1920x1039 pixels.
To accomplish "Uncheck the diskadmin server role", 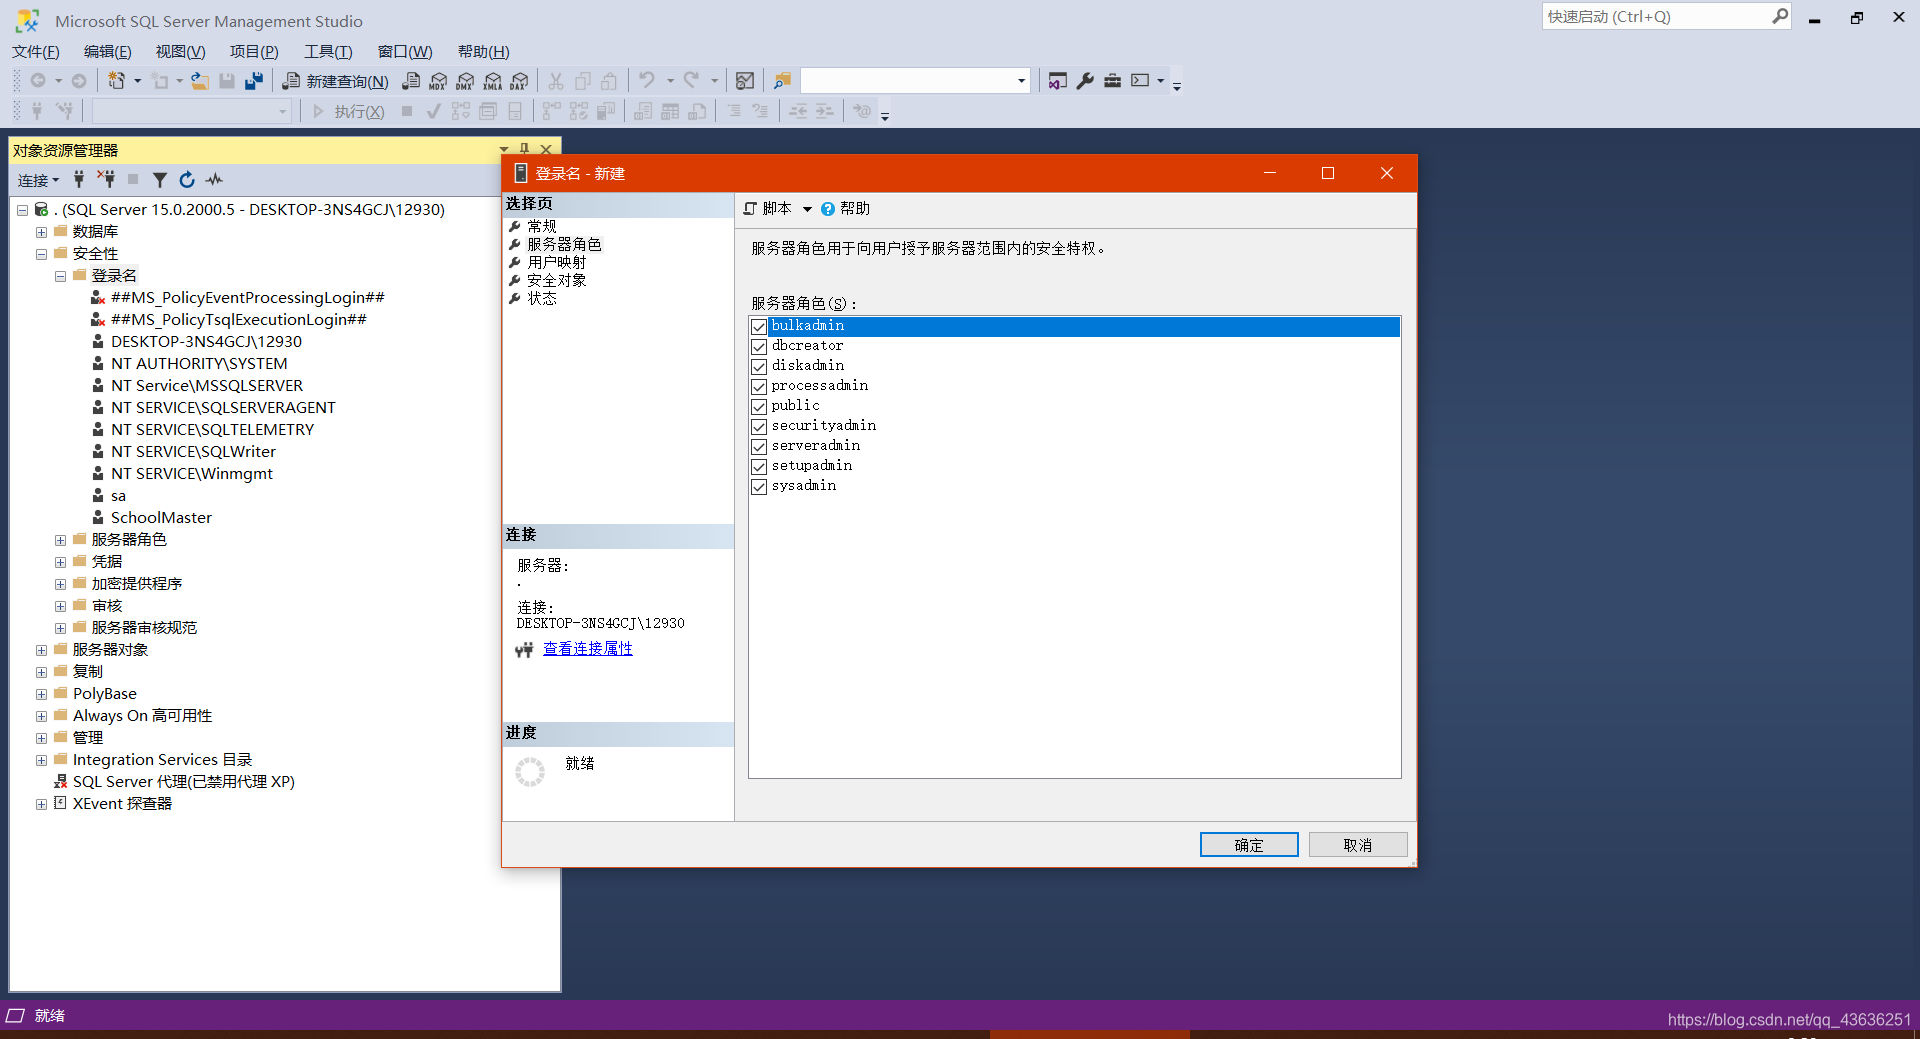I will [x=759, y=367].
